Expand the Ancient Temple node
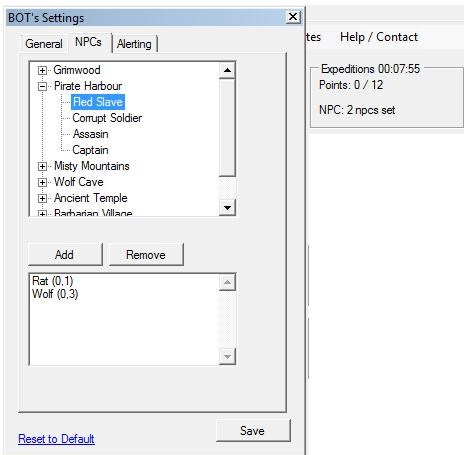465x455 pixels. tap(42, 198)
